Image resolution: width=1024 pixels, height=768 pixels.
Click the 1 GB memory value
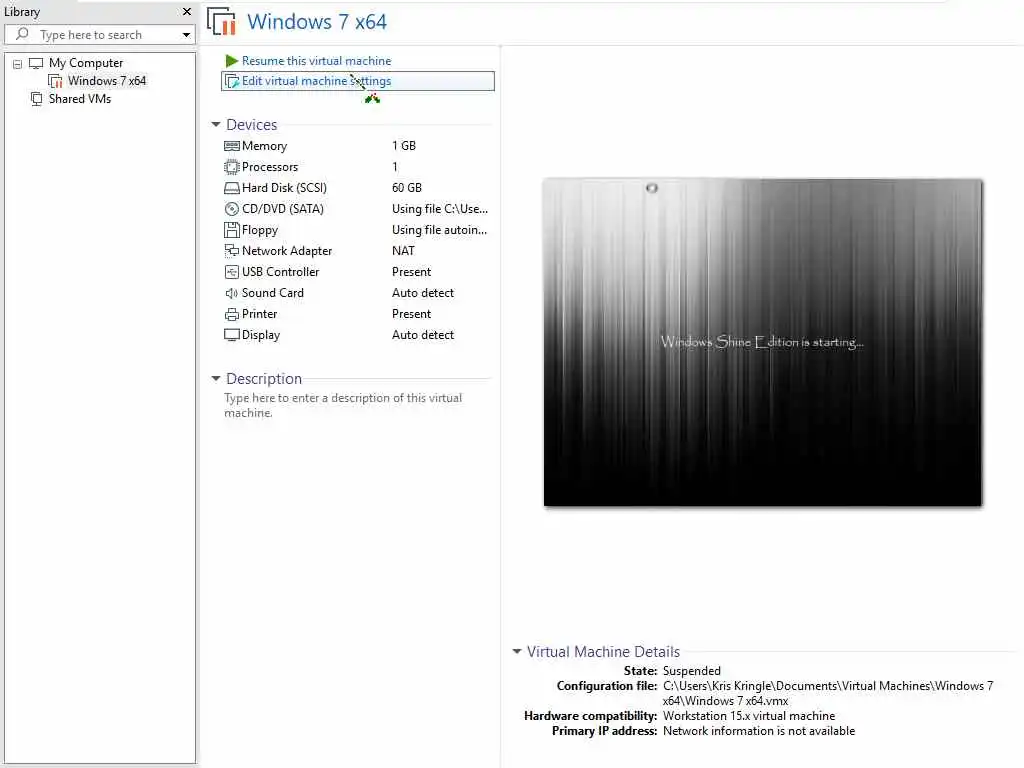(x=404, y=146)
